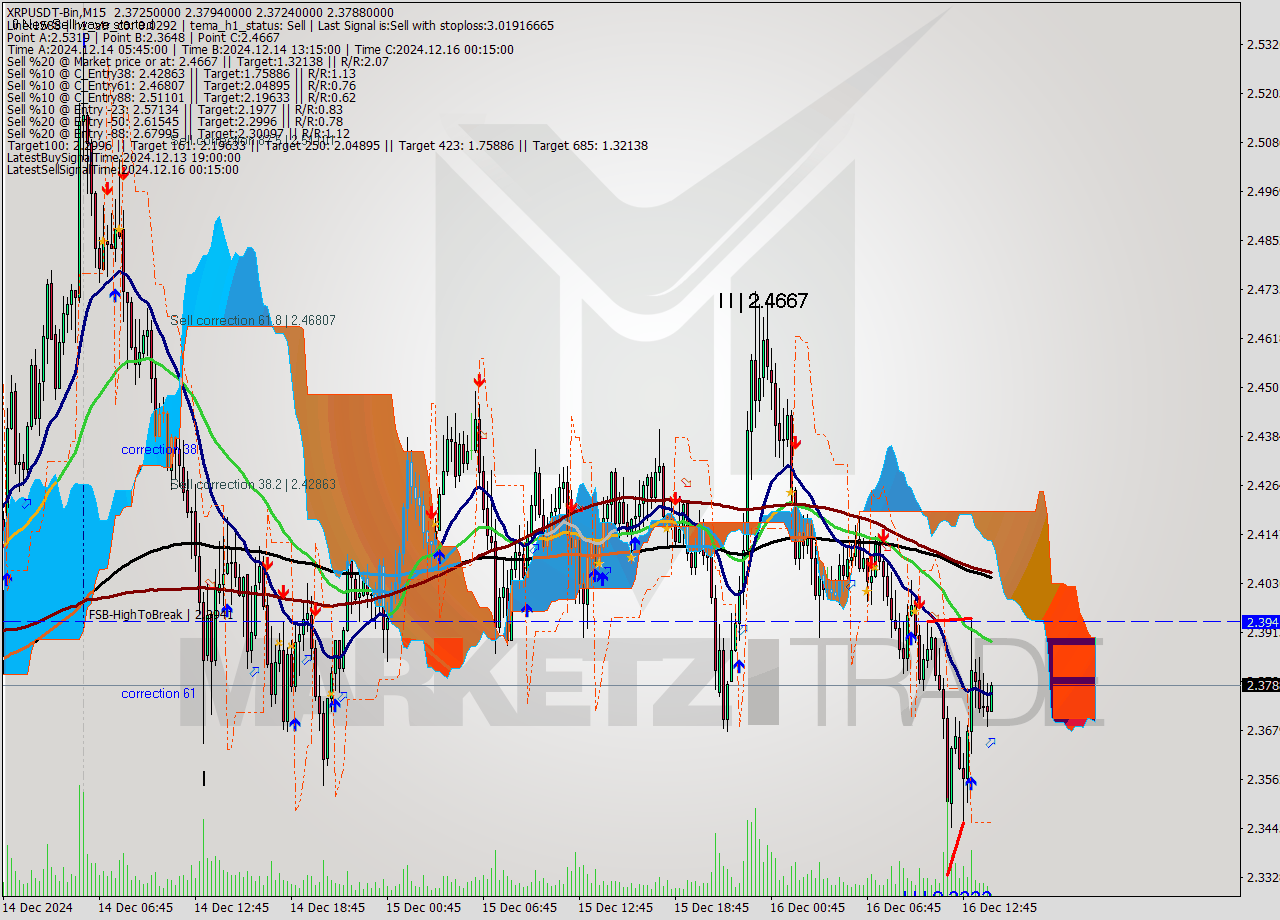The height and width of the screenshot is (920, 1280).
Task: Click the blue 'correction 38' label
Action: 159,449
